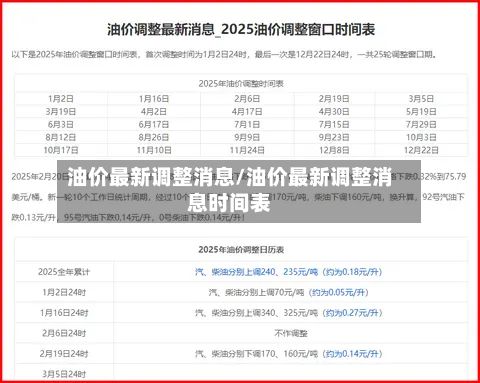
Task: Click the paragraph line 95号汽油下跌0.14元/升
Action: coord(108,218)
